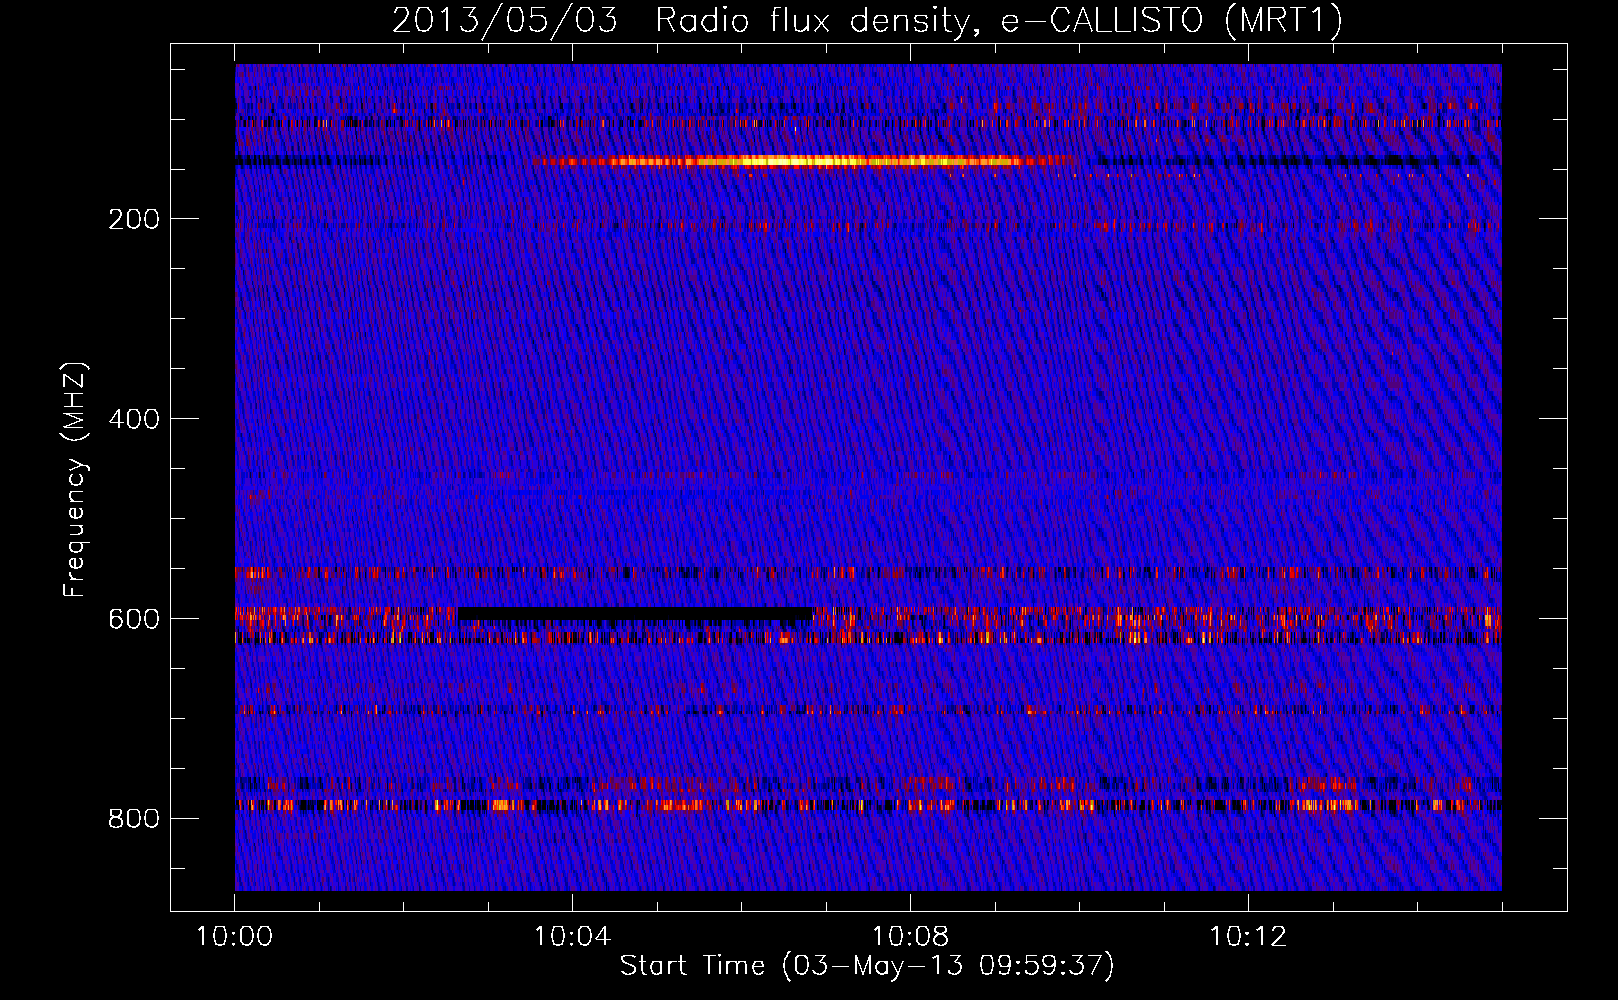Click the 400 frequency tick label

point(134,419)
